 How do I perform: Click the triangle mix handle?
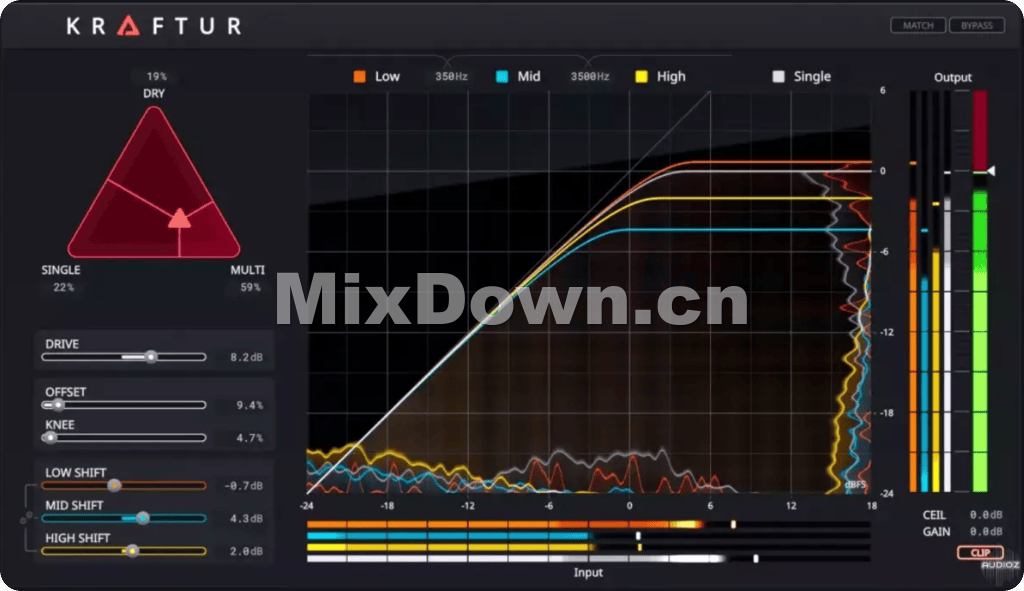point(180,219)
